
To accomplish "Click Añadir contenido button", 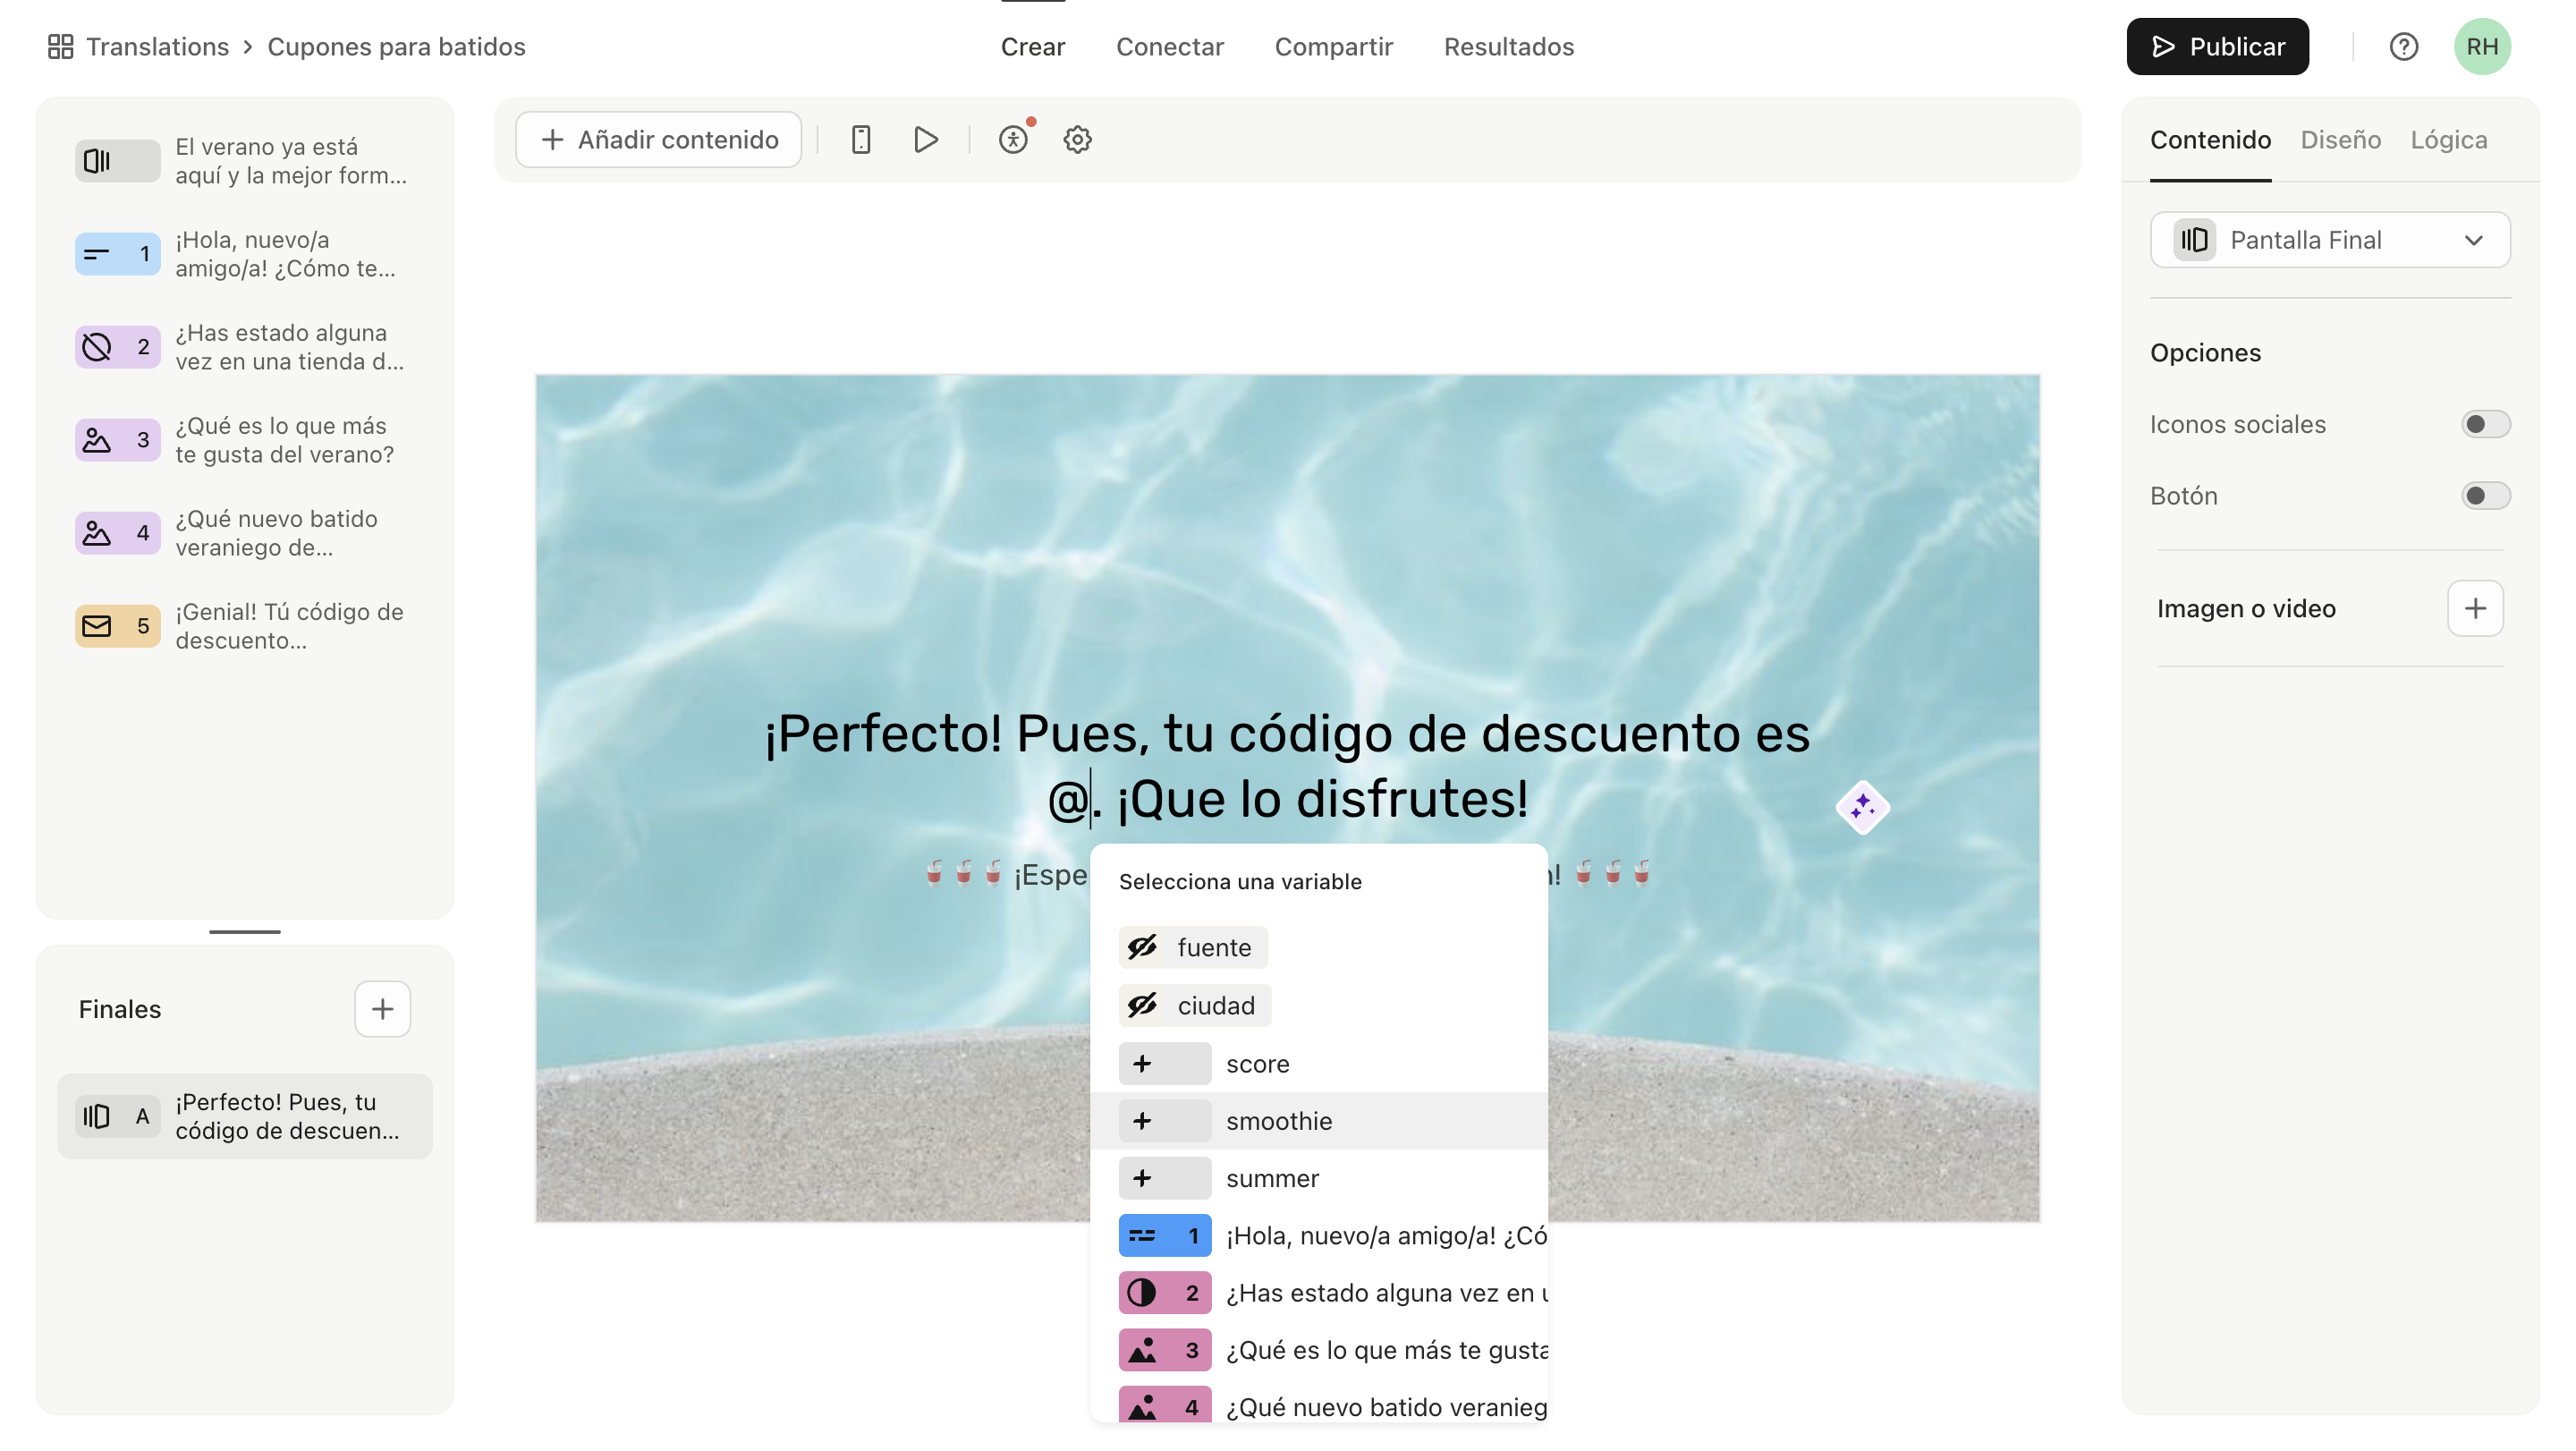I will [x=658, y=140].
